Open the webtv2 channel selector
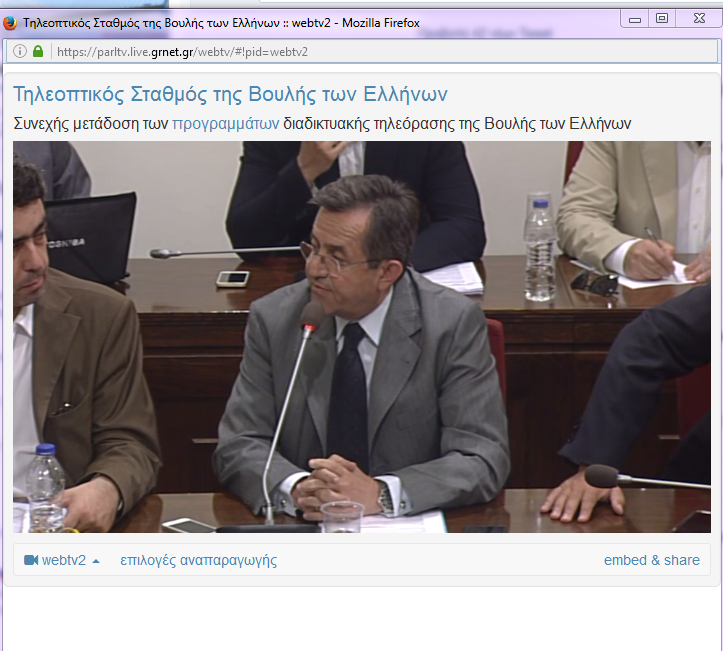 pyautogui.click(x=62, y=560)
